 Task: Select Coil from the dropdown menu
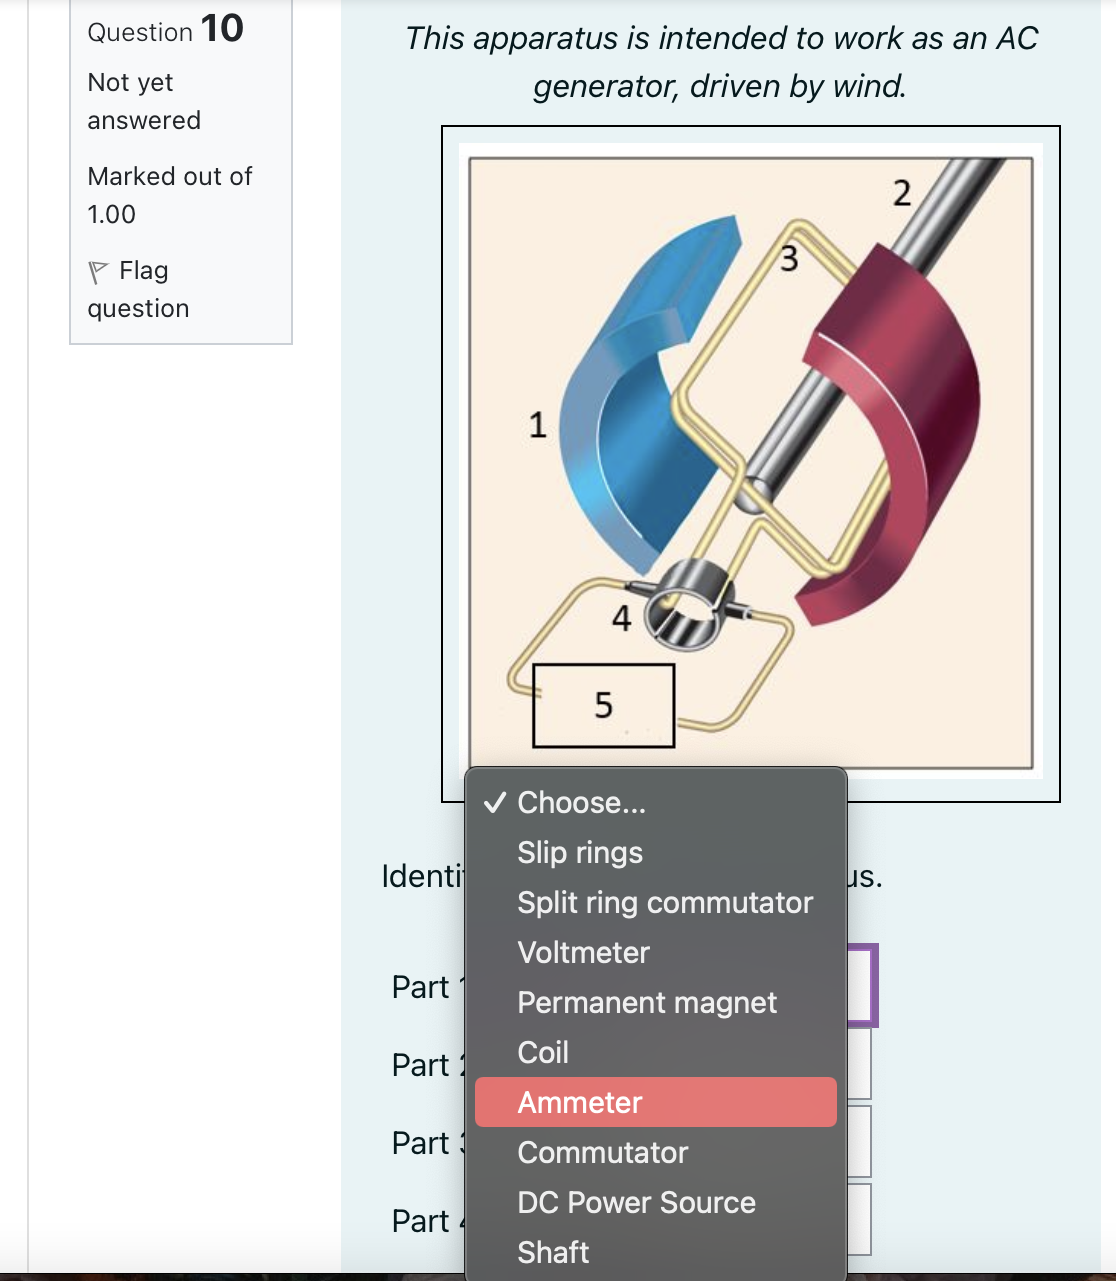(x=543, y=1052)
